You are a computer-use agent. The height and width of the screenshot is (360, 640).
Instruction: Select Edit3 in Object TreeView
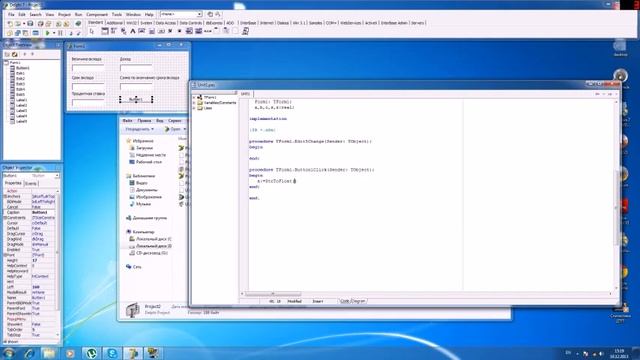click(20, 84)
